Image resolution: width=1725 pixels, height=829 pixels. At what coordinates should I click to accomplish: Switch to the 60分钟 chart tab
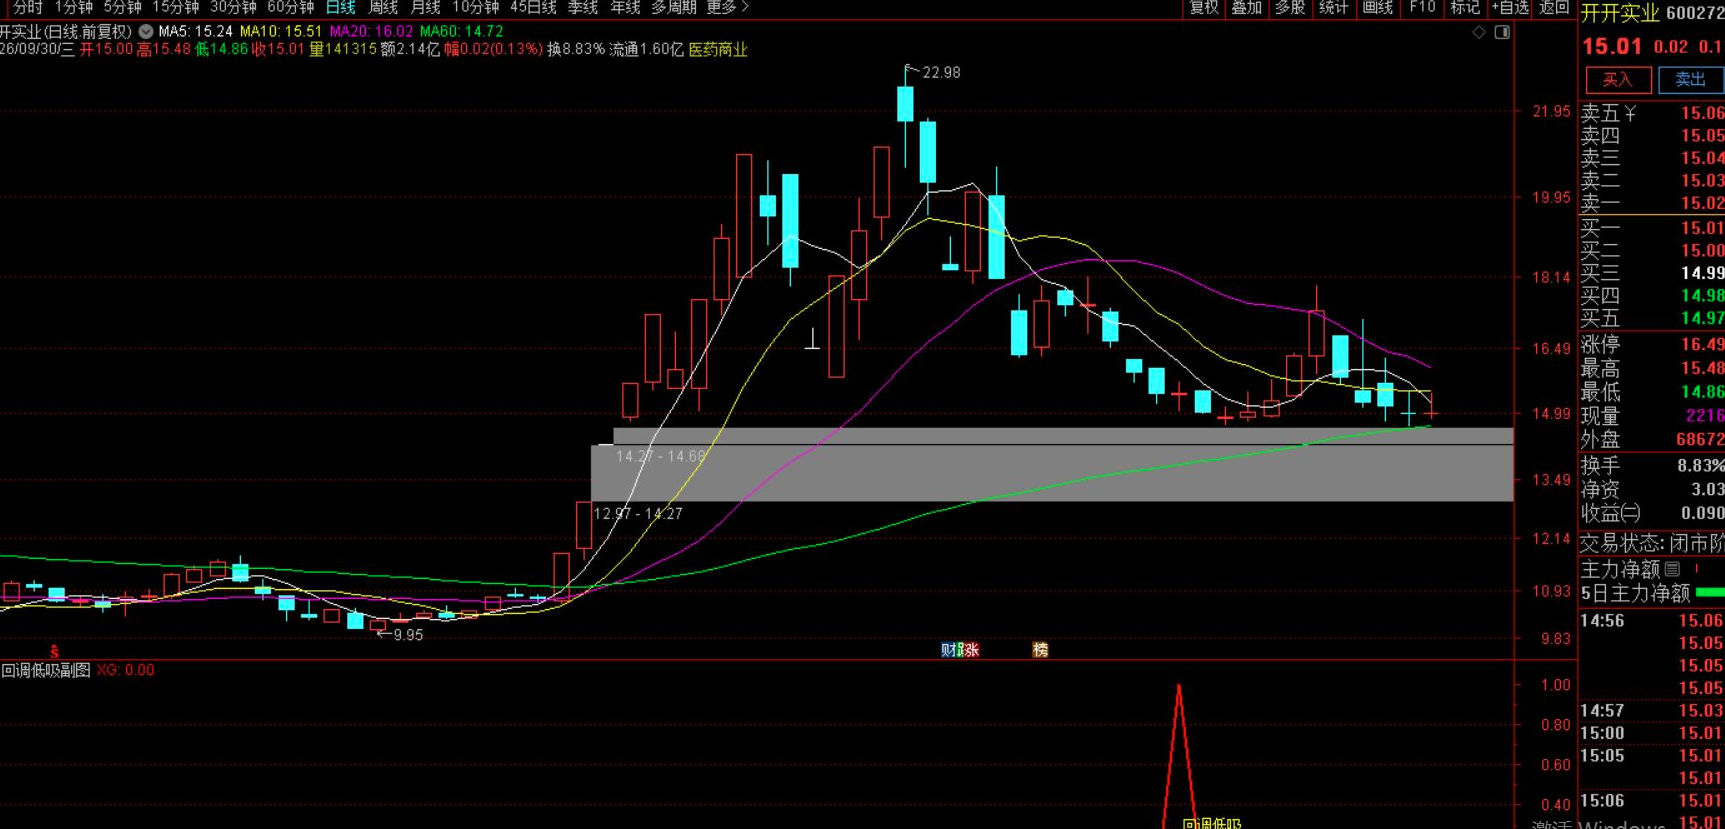(291, 7)
